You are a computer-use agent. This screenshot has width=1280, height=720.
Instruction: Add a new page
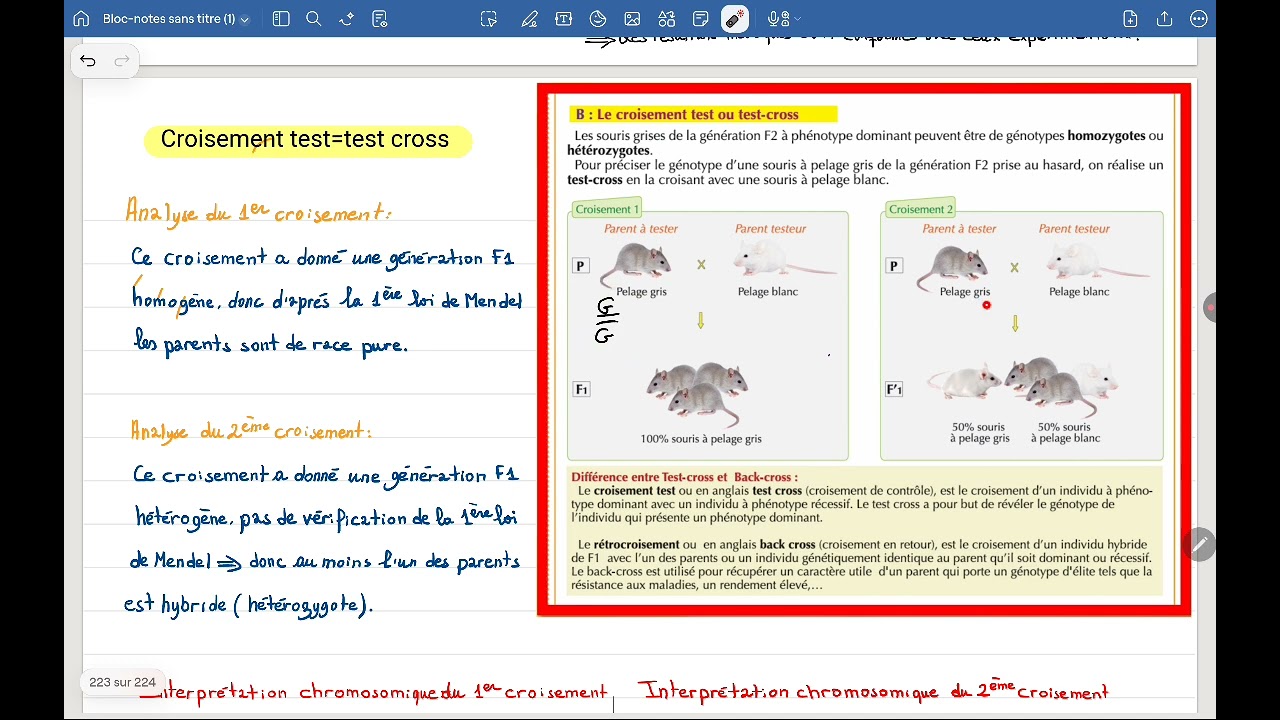1130,19
